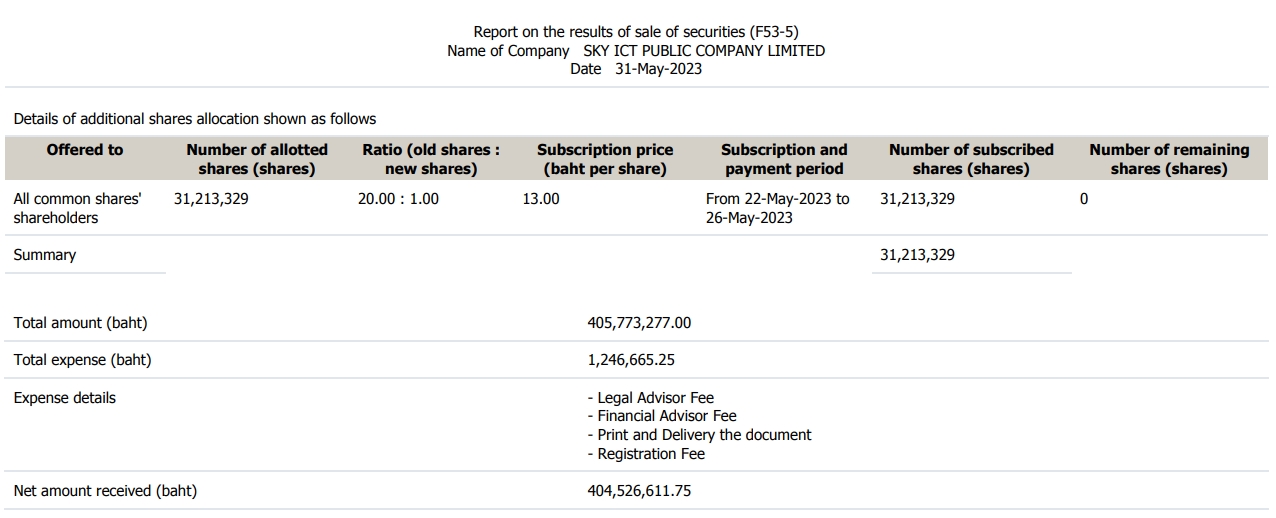Click the 'Number of remaining shares' header
This screenshot has height=518, width=1276.
1169,159
